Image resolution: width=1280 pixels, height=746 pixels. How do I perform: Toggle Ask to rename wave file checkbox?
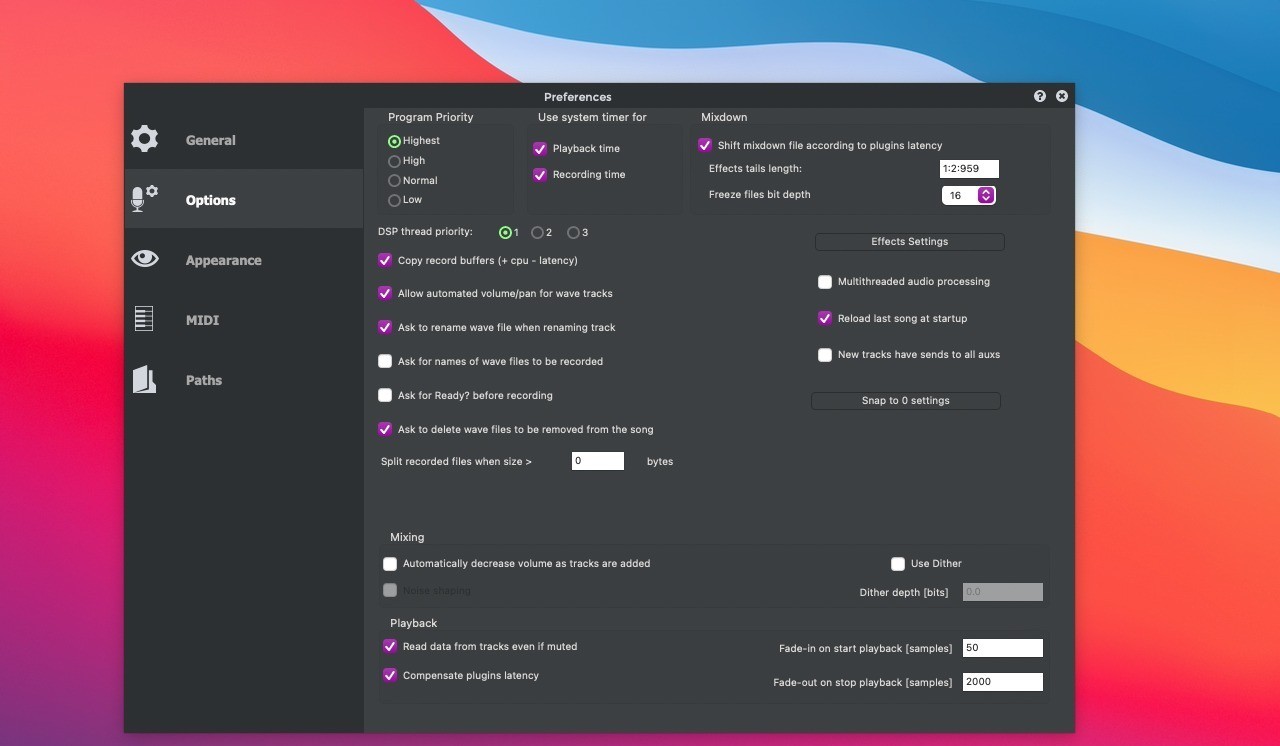[x=385, y=327]
